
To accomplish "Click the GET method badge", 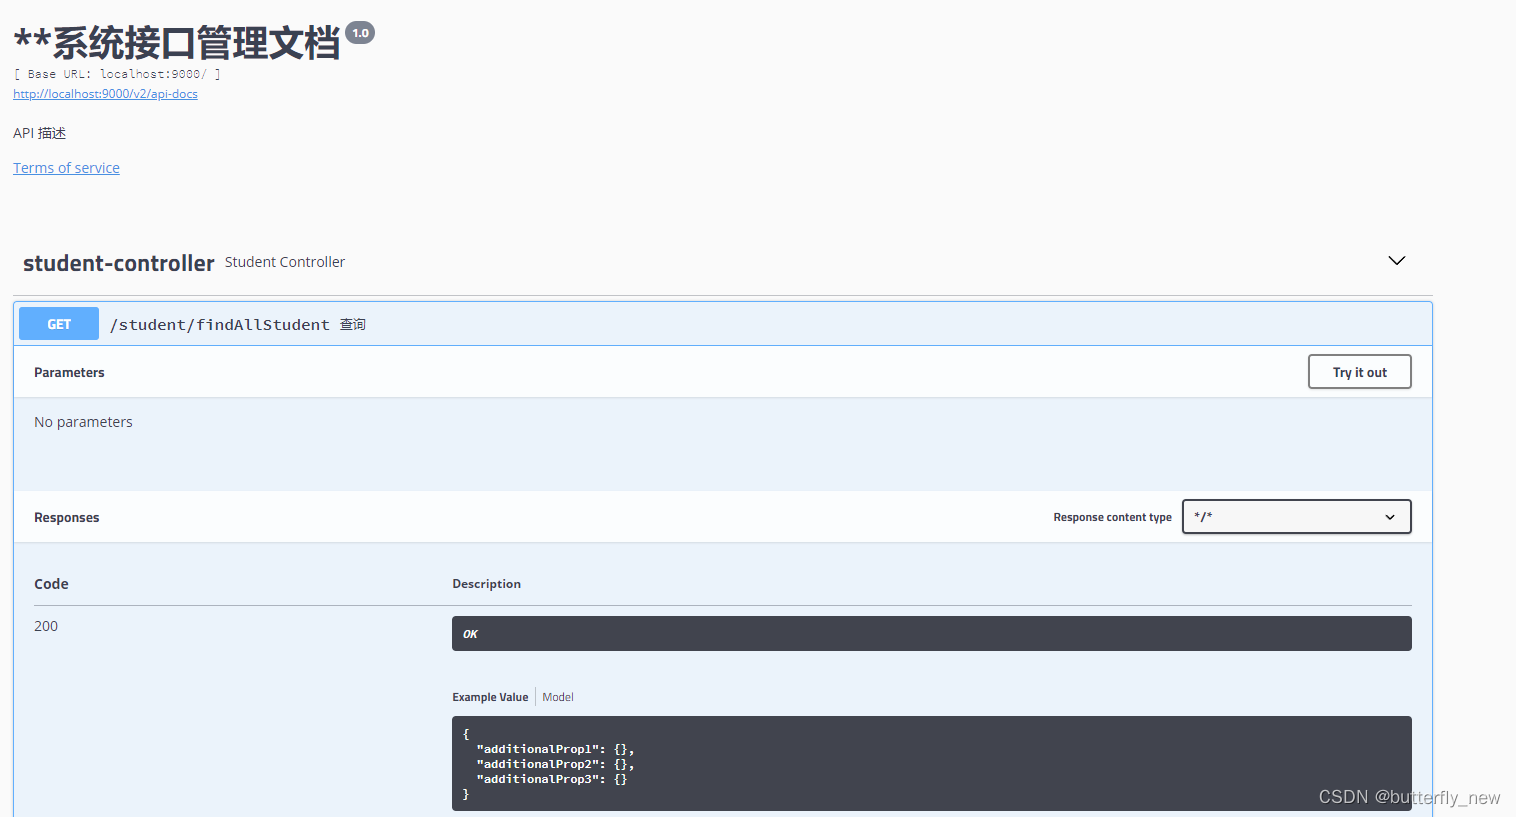I will tap(59, 324).
